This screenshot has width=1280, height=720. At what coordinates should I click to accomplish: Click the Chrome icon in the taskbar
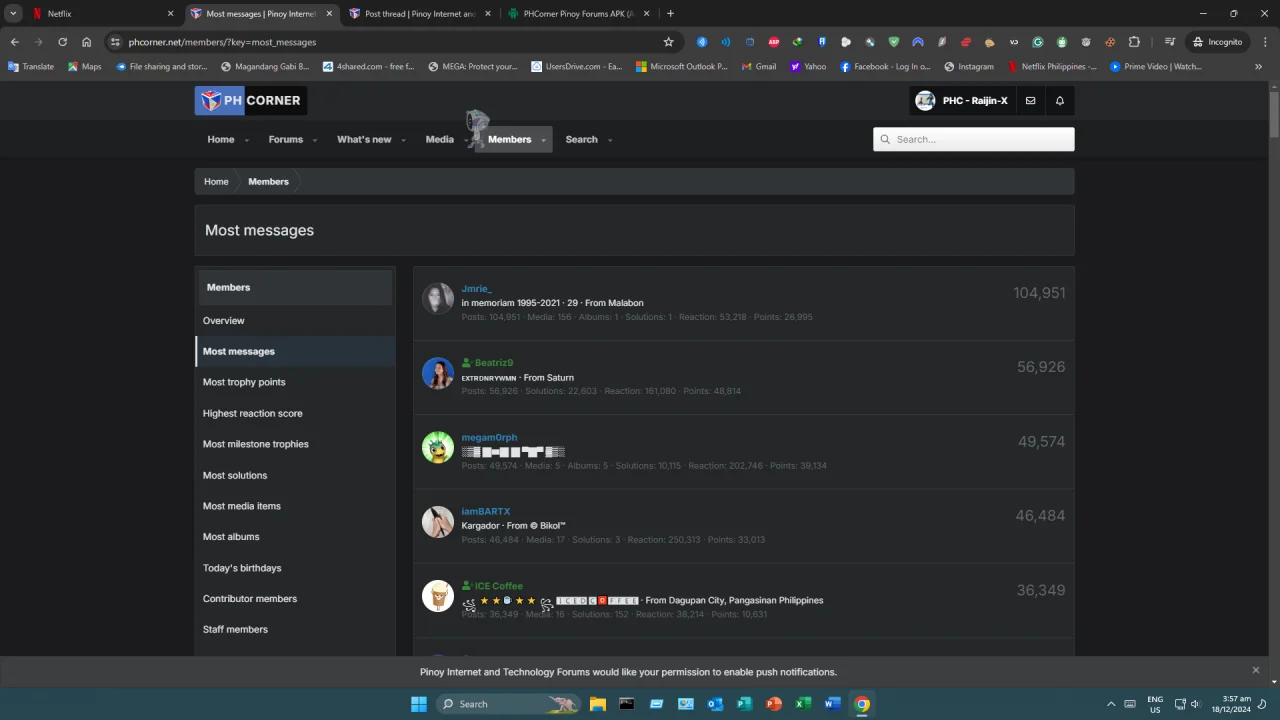(x=862, y=704)
